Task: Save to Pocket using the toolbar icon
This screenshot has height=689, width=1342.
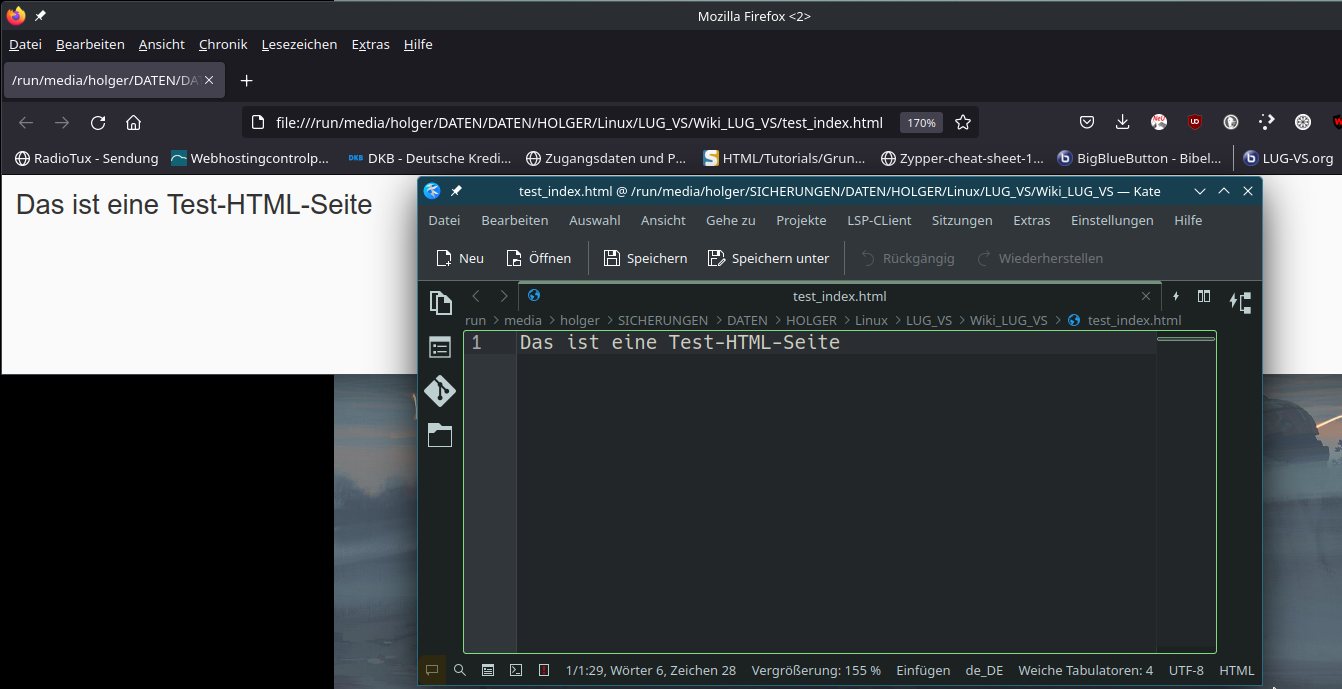Action: (x=1087, y=122)
